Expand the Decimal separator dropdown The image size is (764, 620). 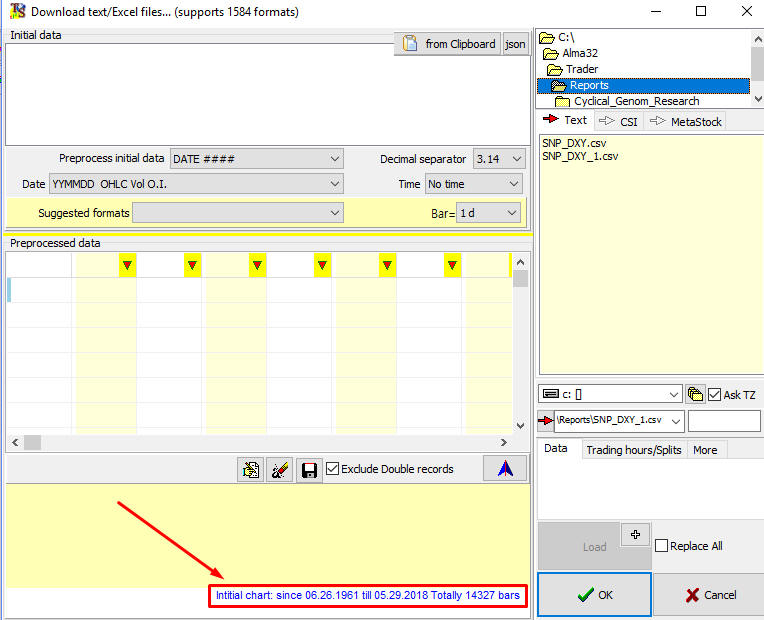498,159
